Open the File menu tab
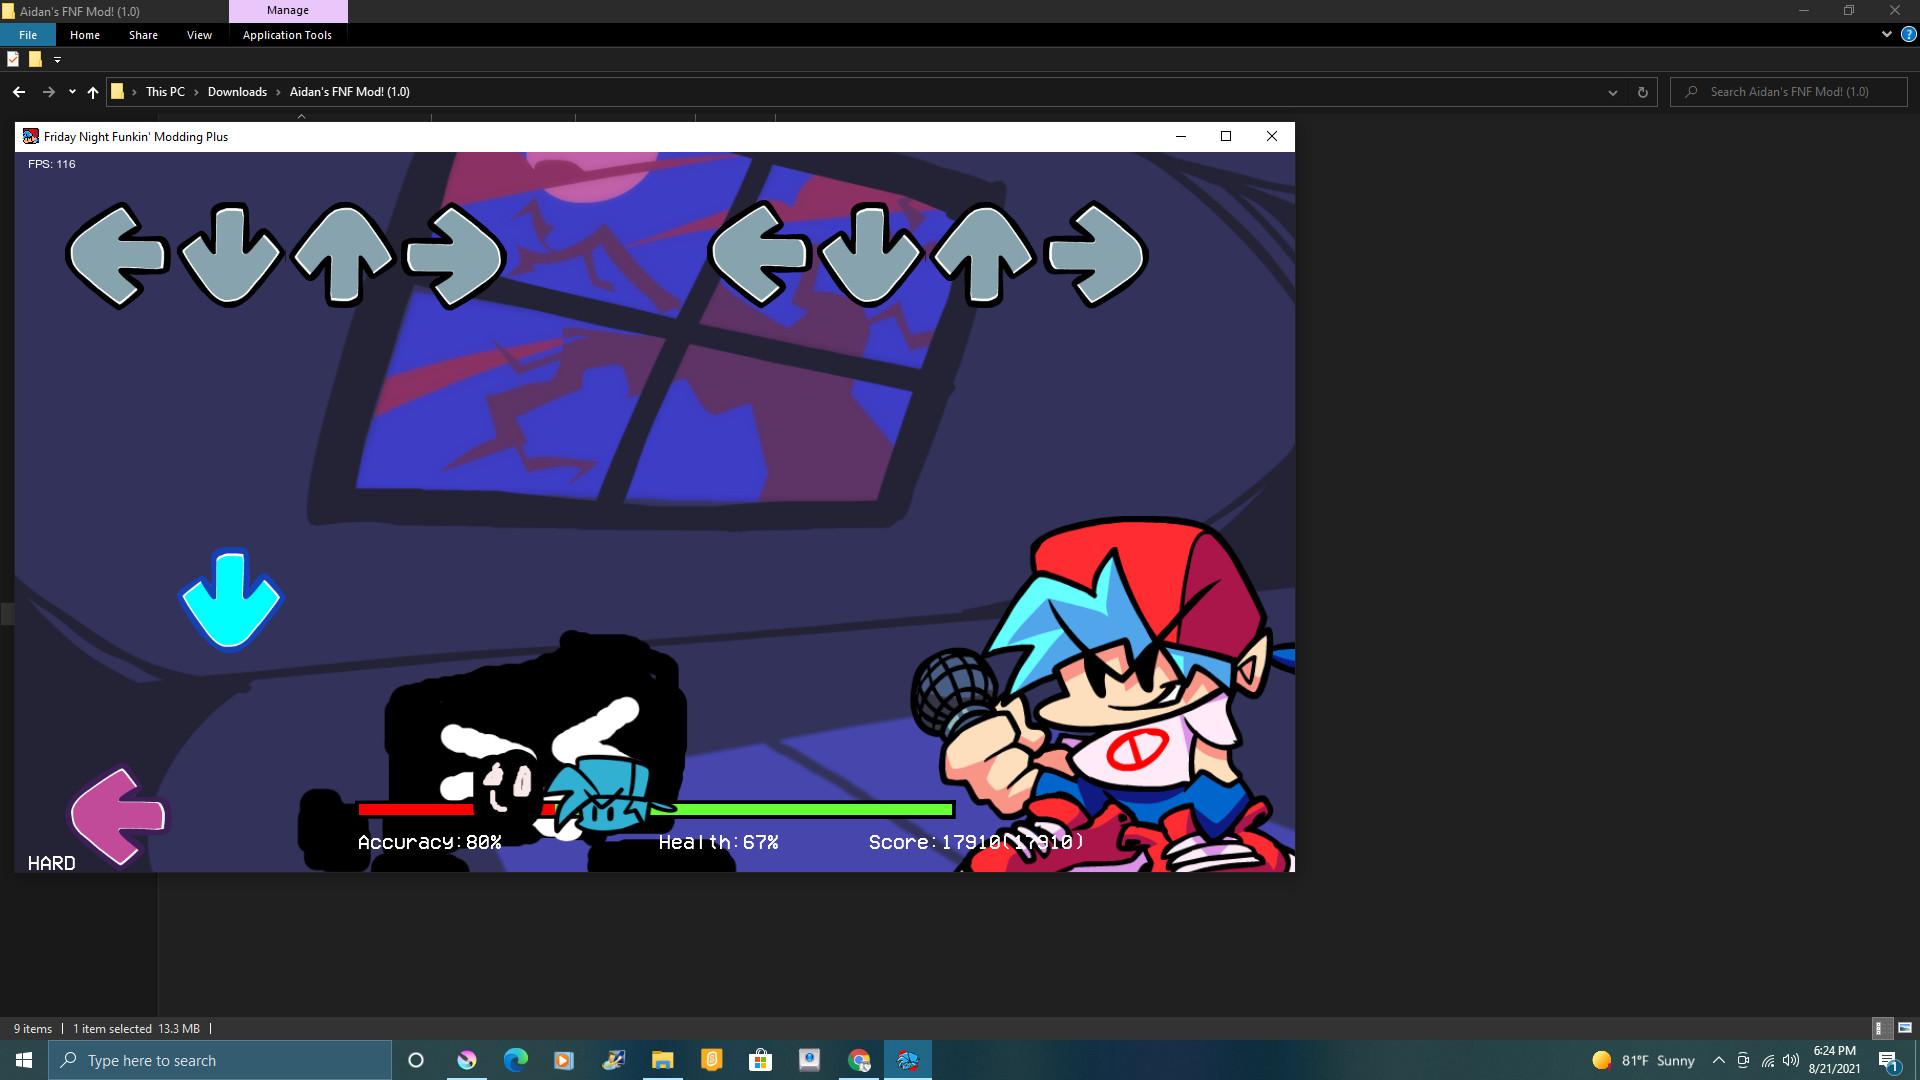Viewport: 1920px width, 1080px height. coord(28,35)
